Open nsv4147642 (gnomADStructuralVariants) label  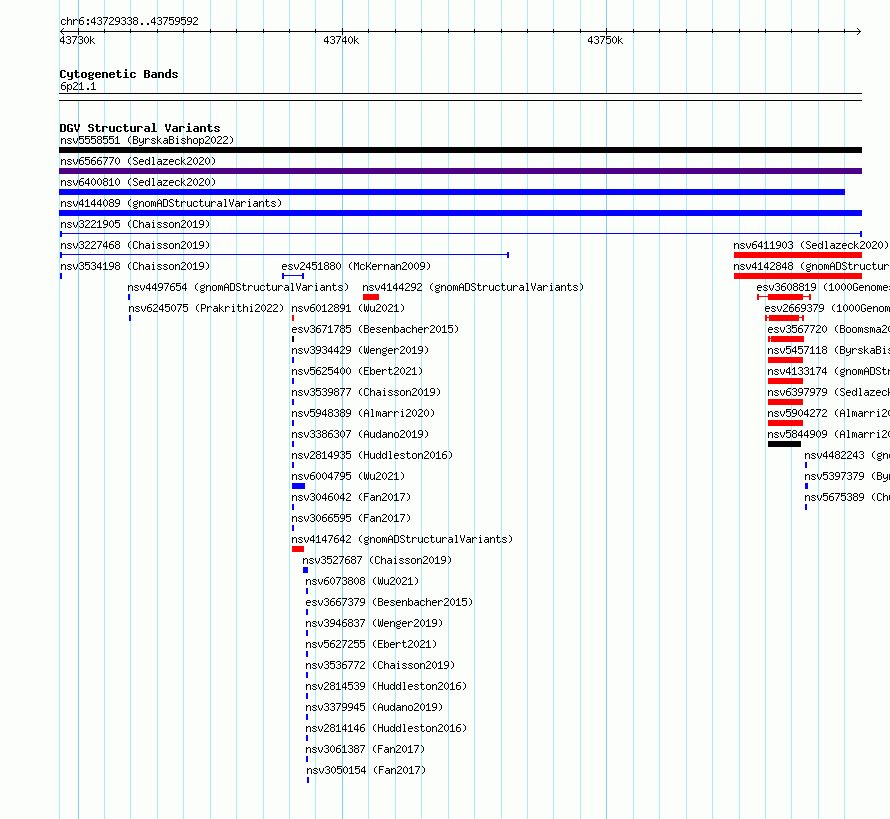[x=402, y=539]
